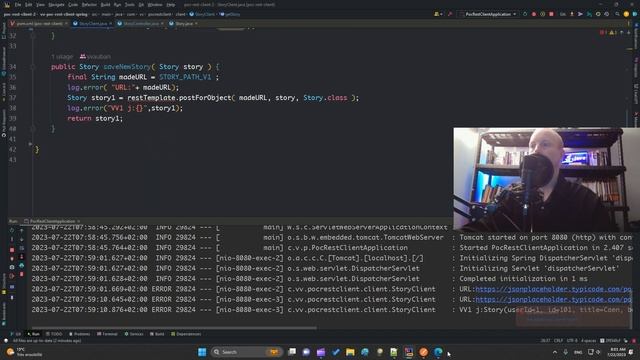Open Microsoft Edge icon on taskbar

tap(438, 352)
